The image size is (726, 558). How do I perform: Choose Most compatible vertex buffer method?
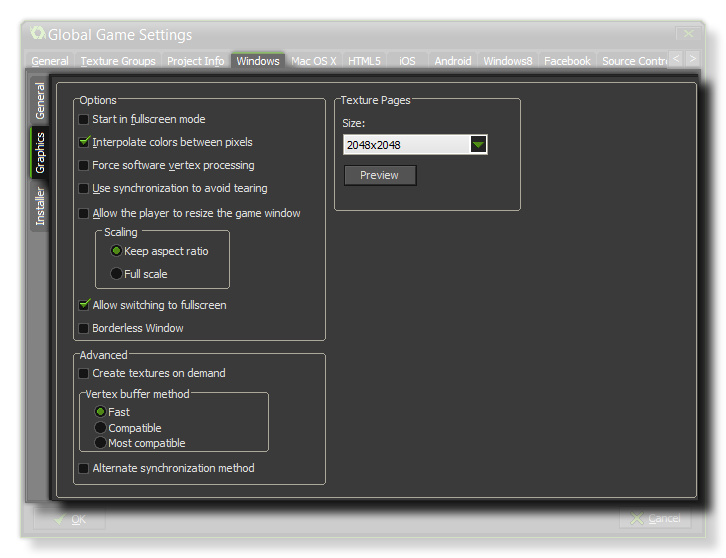pos(100,443)
